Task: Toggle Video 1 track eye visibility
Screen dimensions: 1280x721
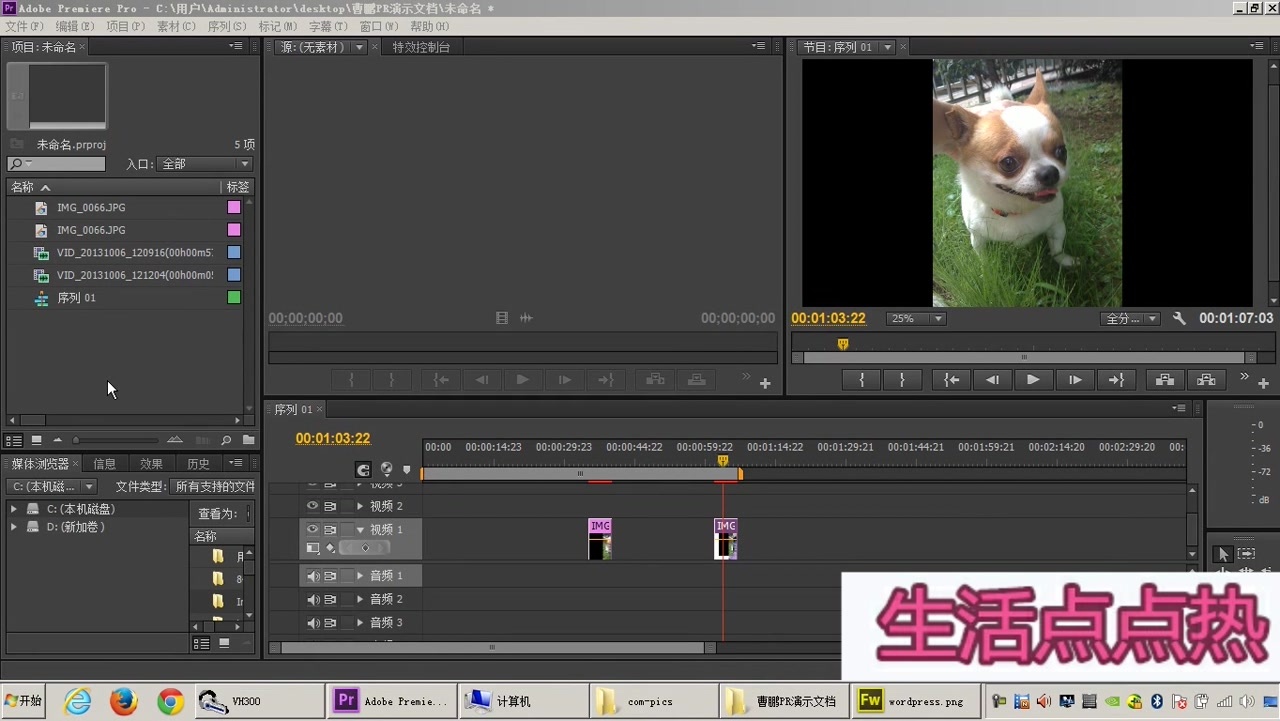Action: 312,530
